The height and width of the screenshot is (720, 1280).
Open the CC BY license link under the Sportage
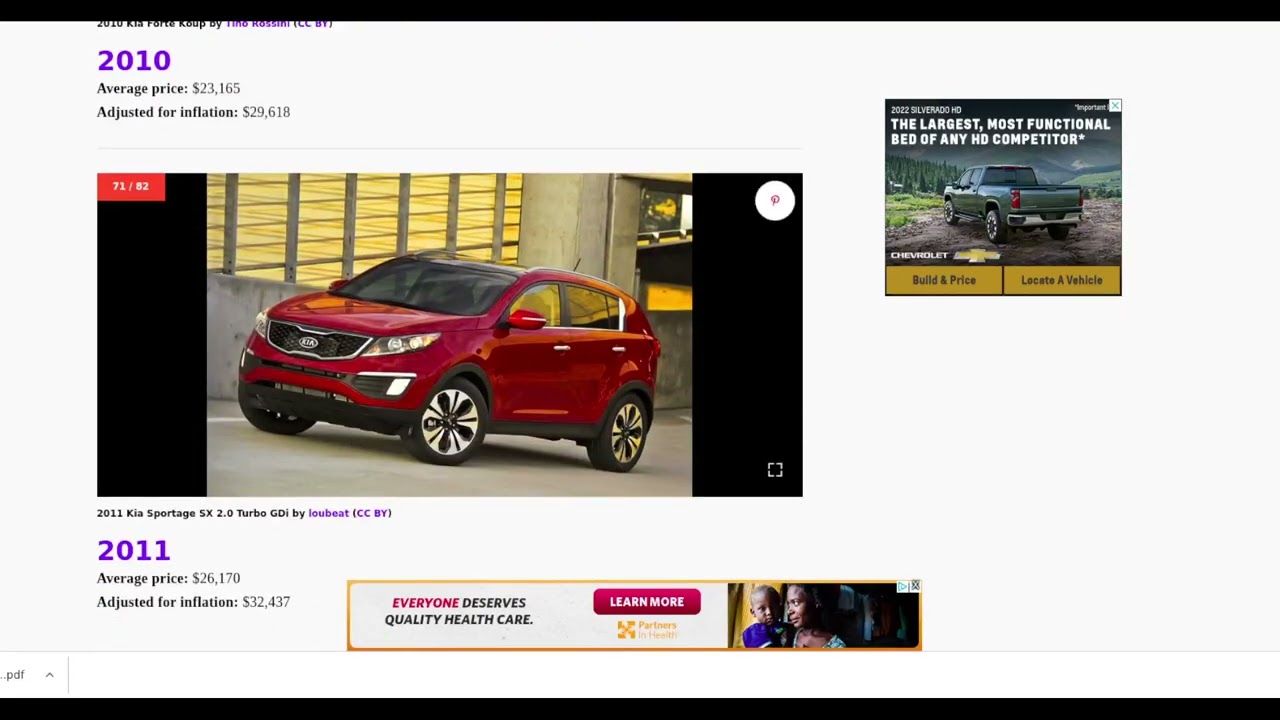tap(372, 513)
